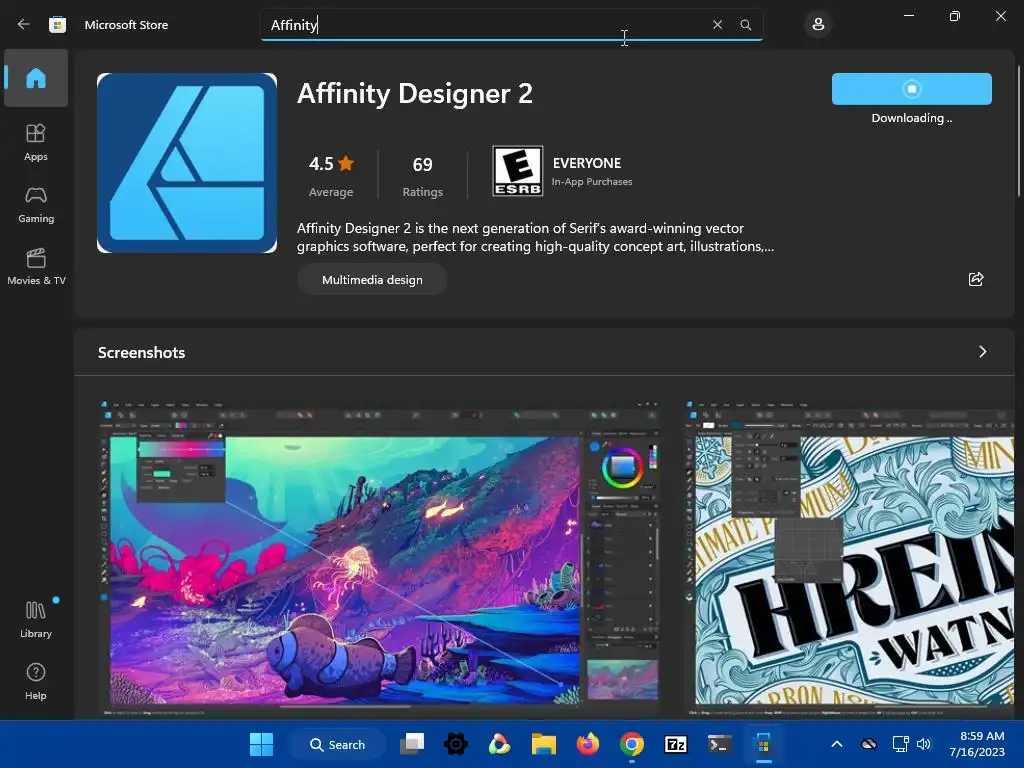Click the taskbar Search box

[338, 744]
